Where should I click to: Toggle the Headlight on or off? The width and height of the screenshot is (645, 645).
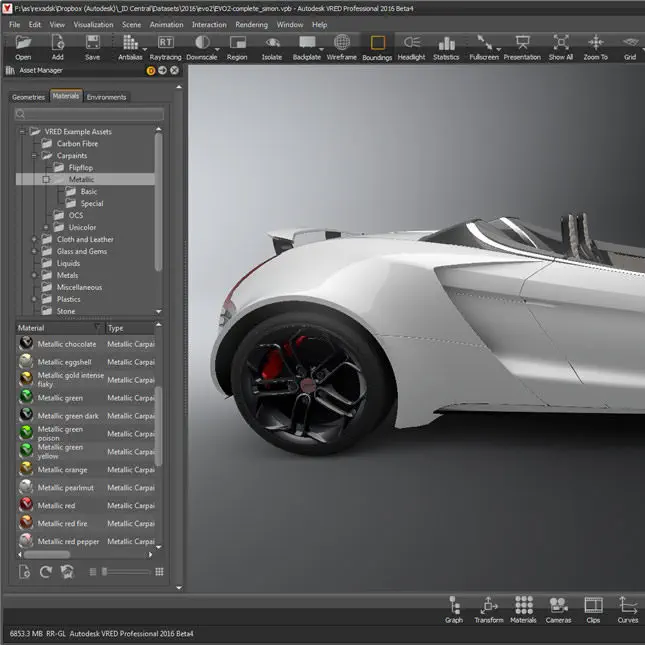(411, 44)
